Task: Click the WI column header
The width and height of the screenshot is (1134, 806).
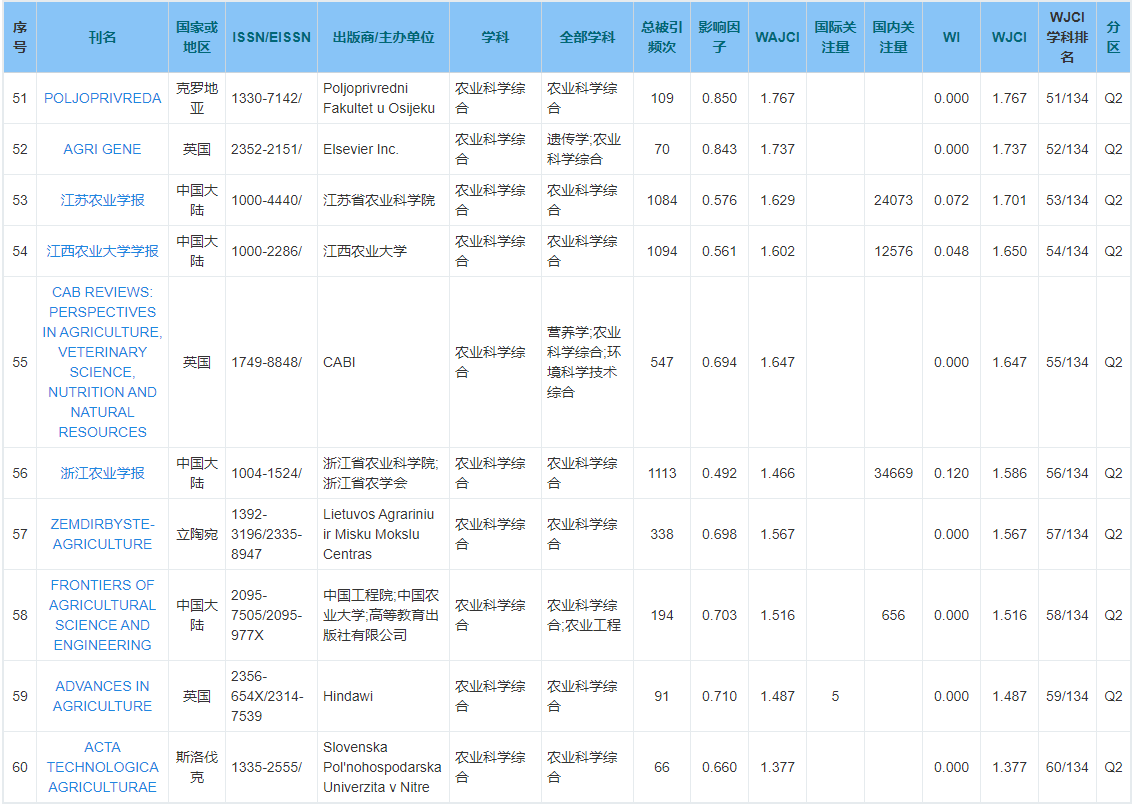Action: click(x=952, y=37)
